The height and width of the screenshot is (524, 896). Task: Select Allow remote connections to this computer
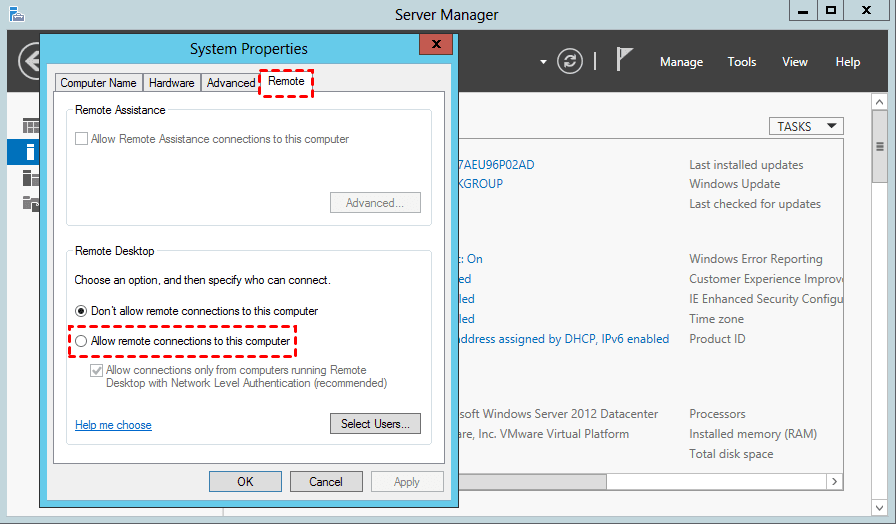pyautogui.click(x=183, y=341)
